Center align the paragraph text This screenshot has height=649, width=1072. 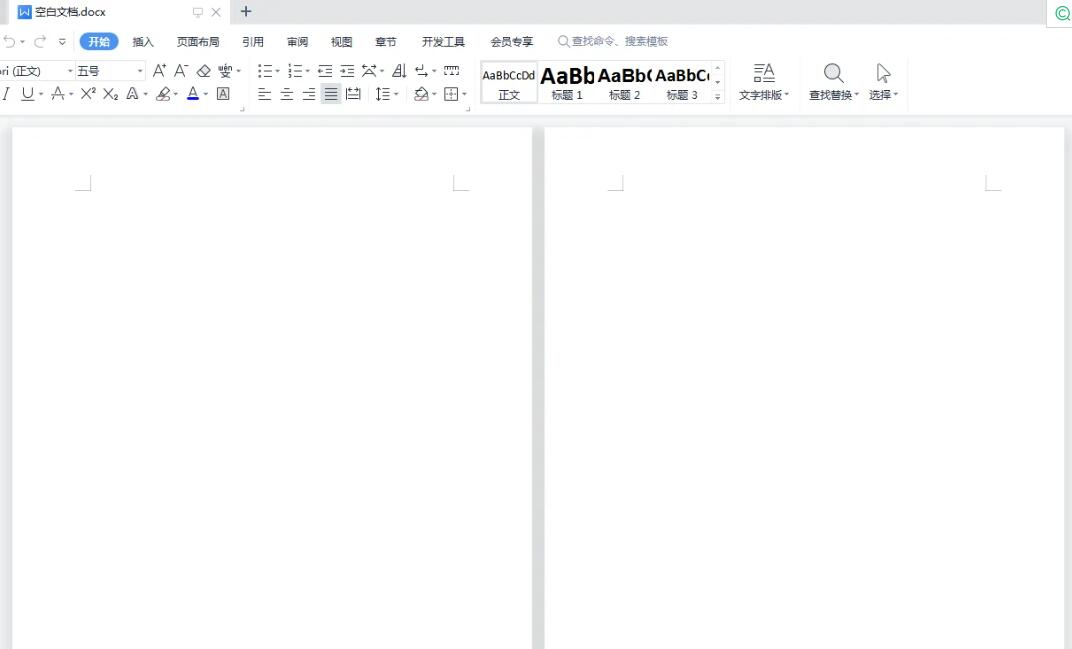pyautogui.click(x=287, y=94)
